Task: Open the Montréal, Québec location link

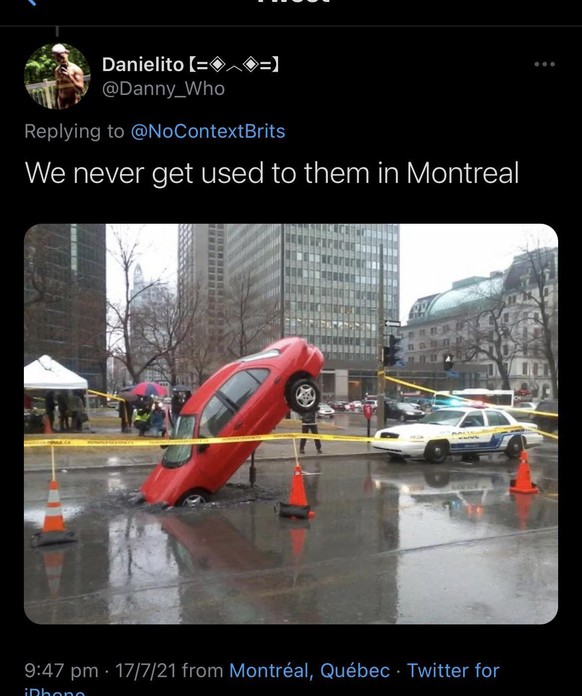Action: (309, 670)
